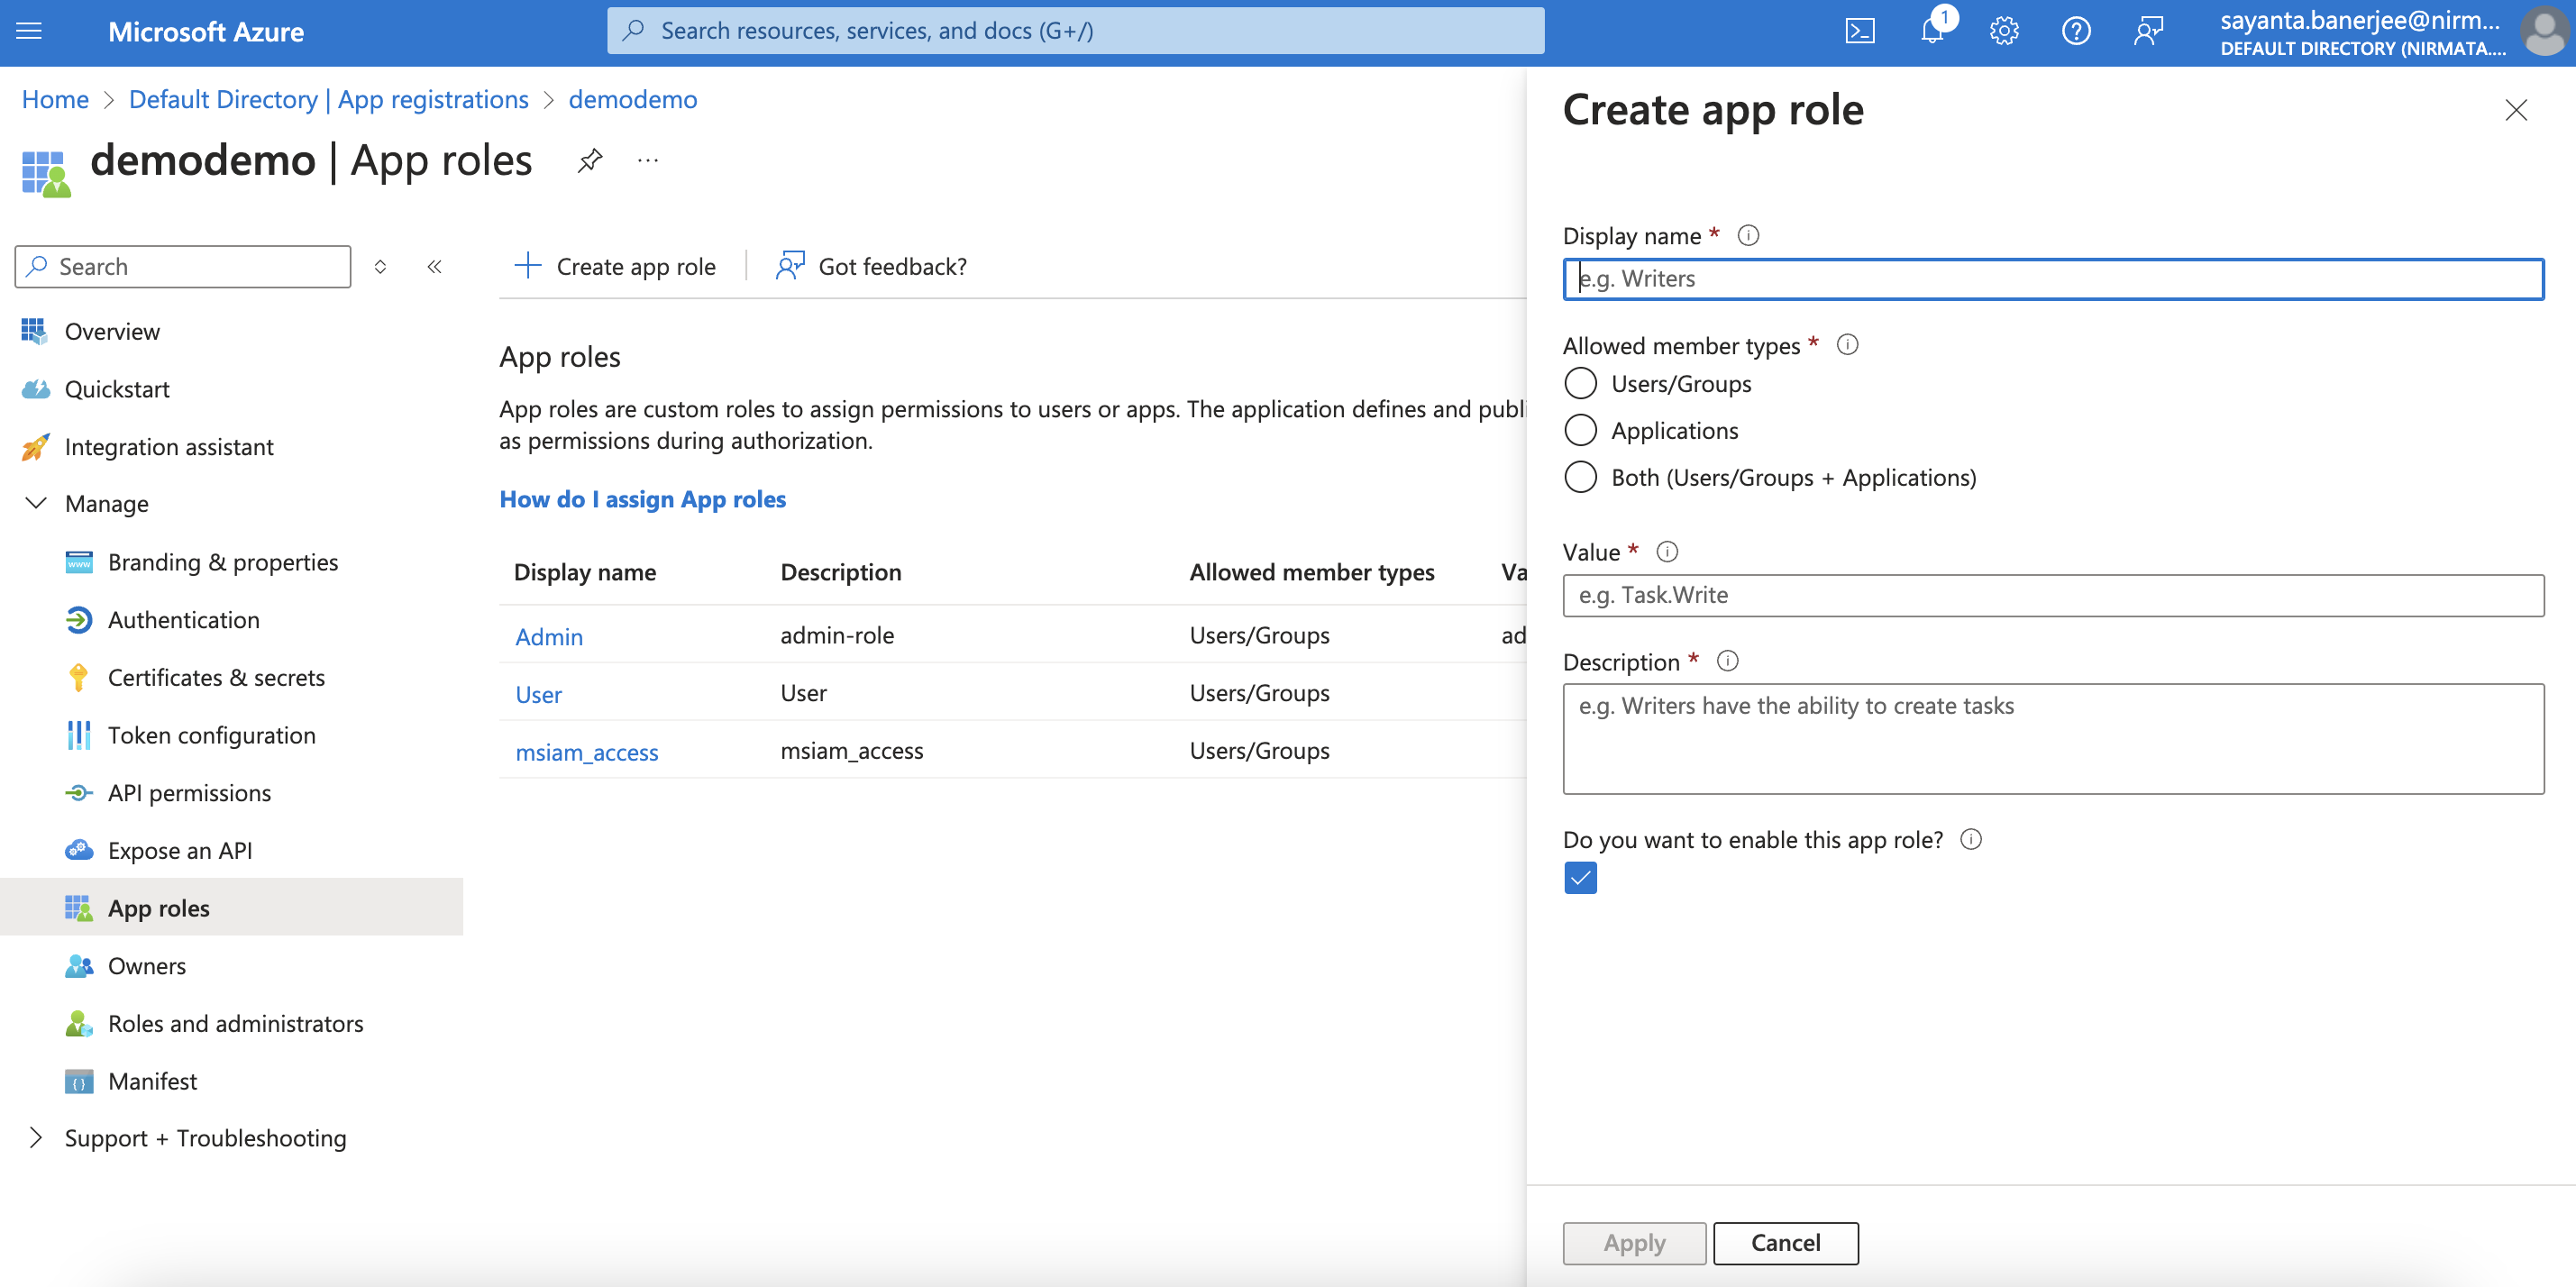Click the Got feedback? button

click(x=870, y=266)
